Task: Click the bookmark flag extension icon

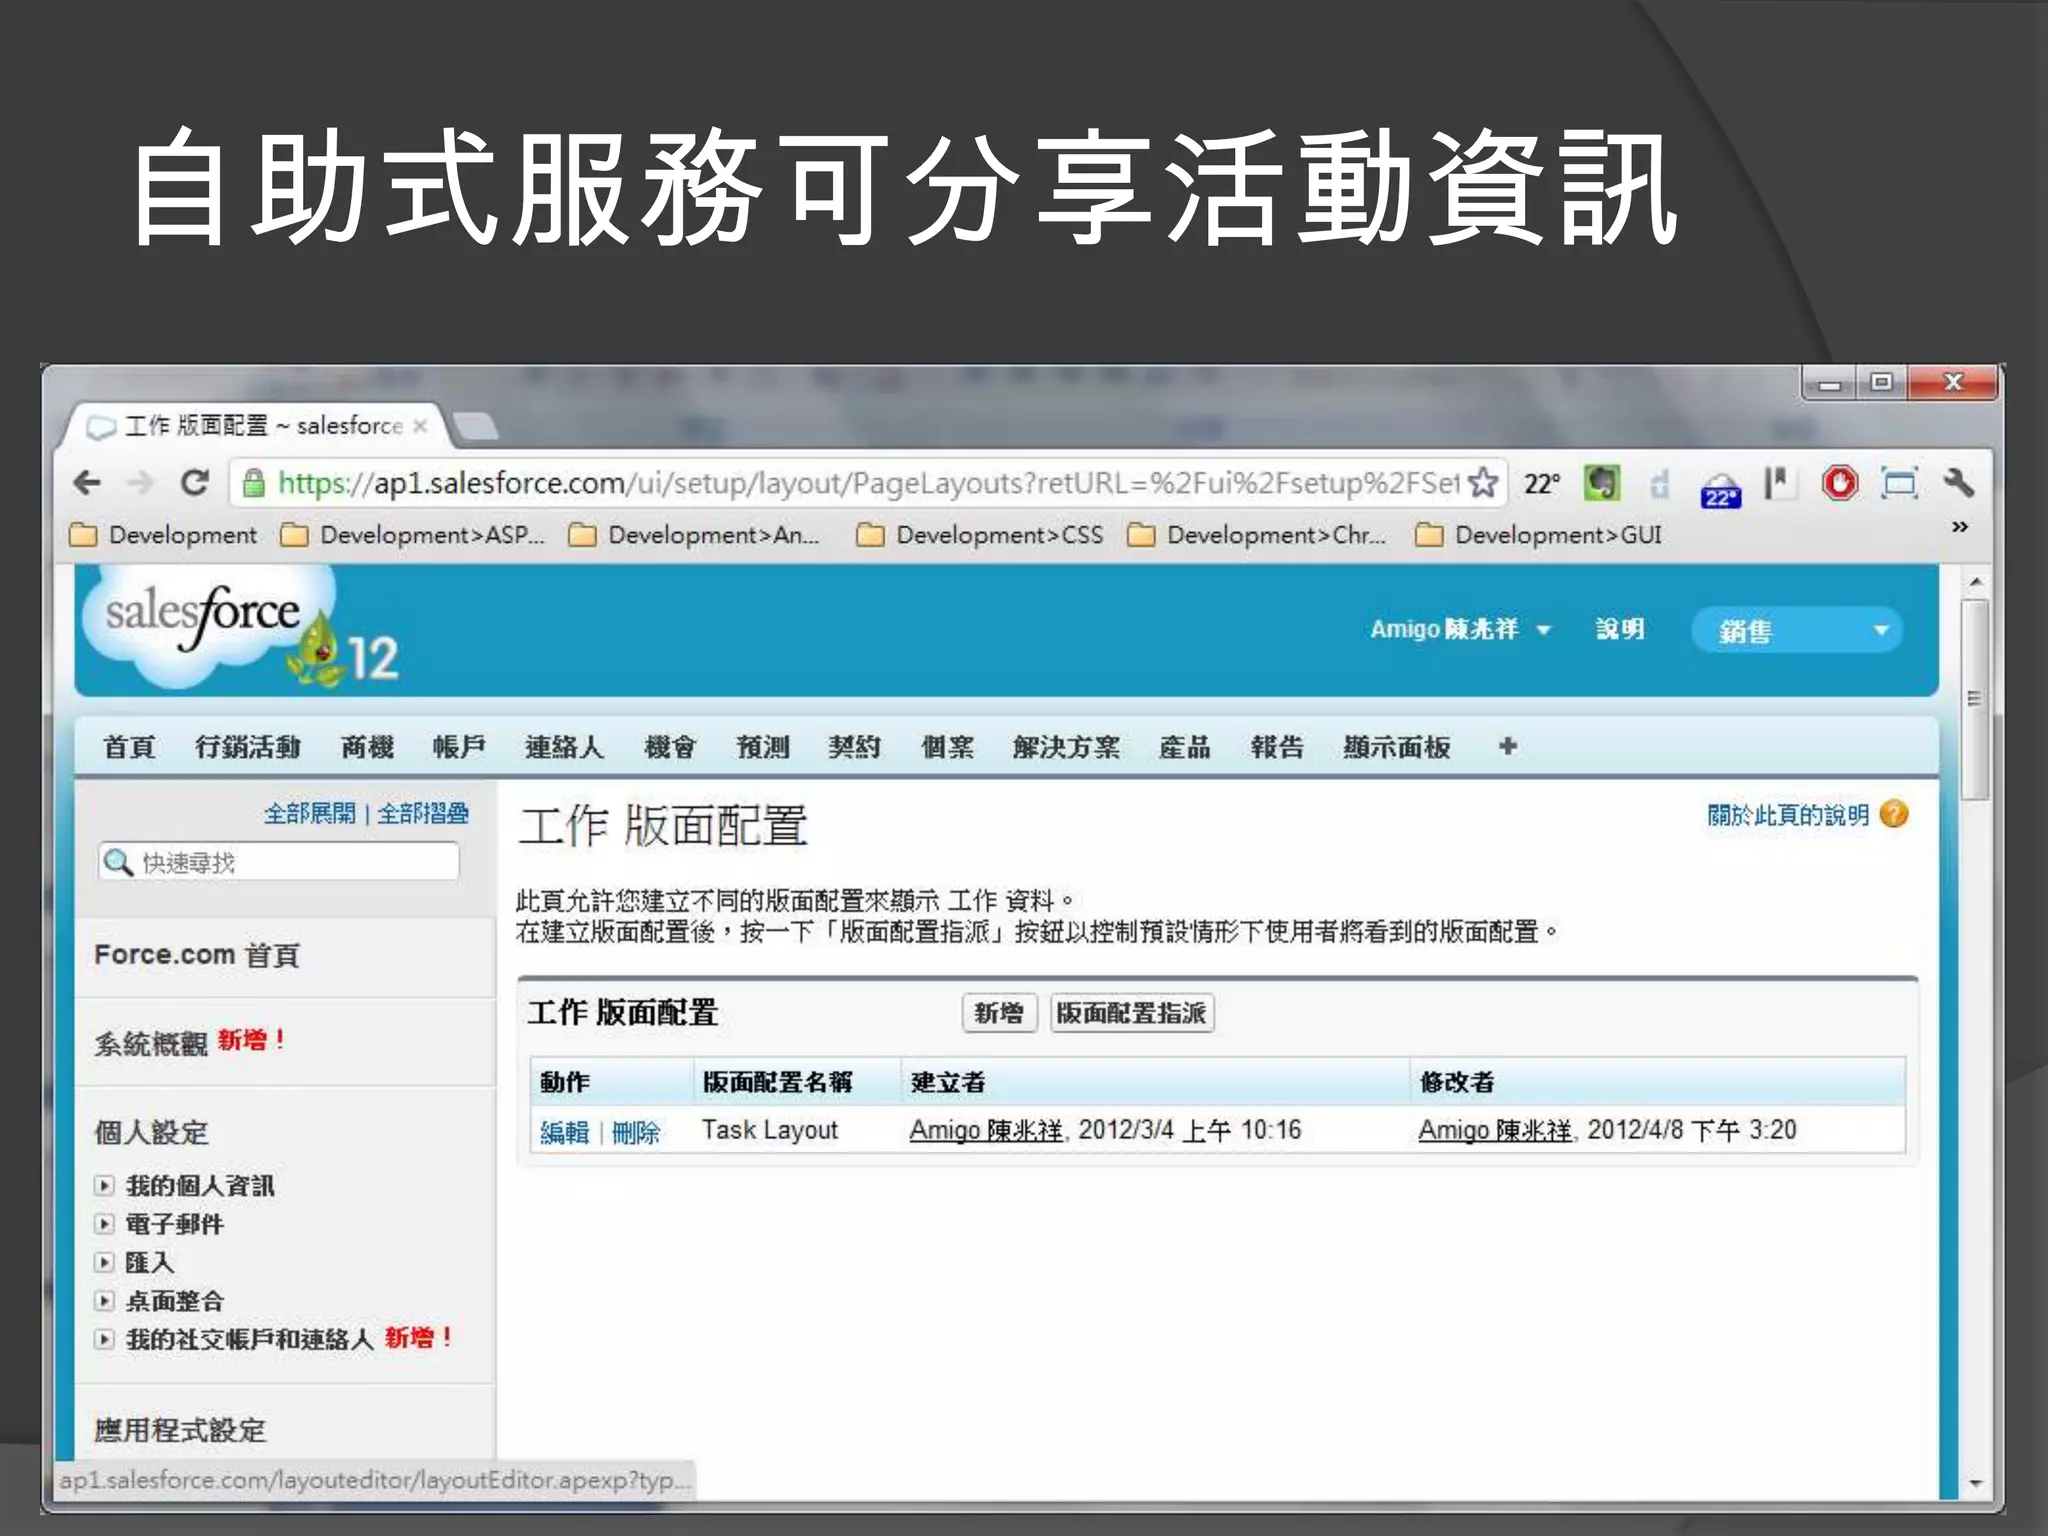Action: click(1779, 483)
